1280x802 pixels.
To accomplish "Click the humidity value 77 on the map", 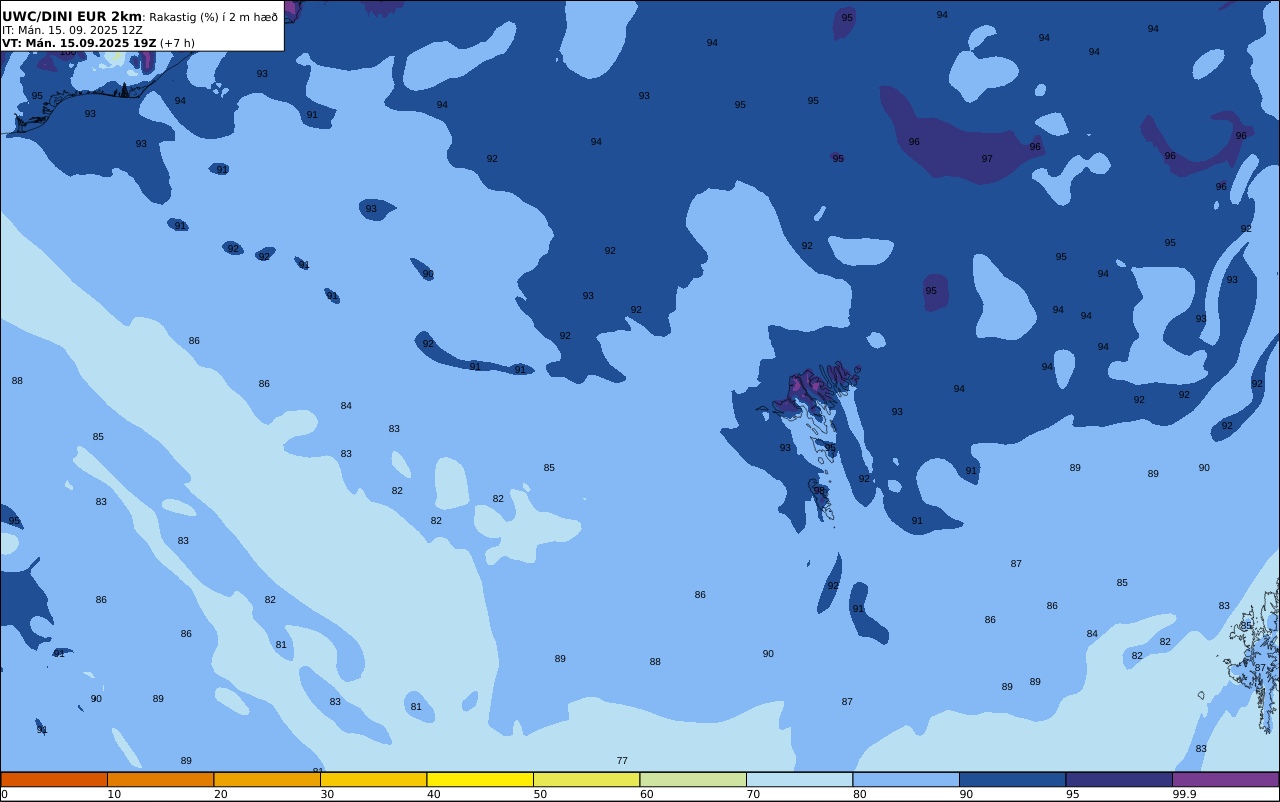I will point(622,761).
